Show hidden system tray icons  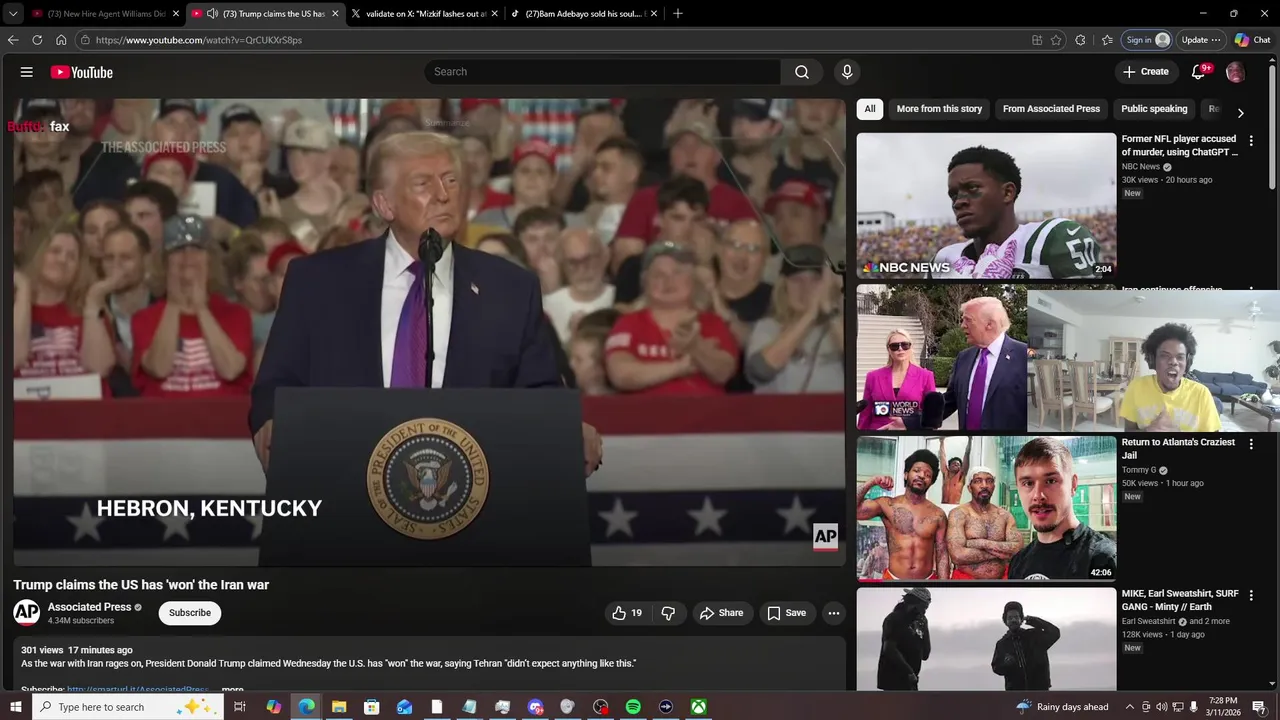click(x=1130, y=707)
